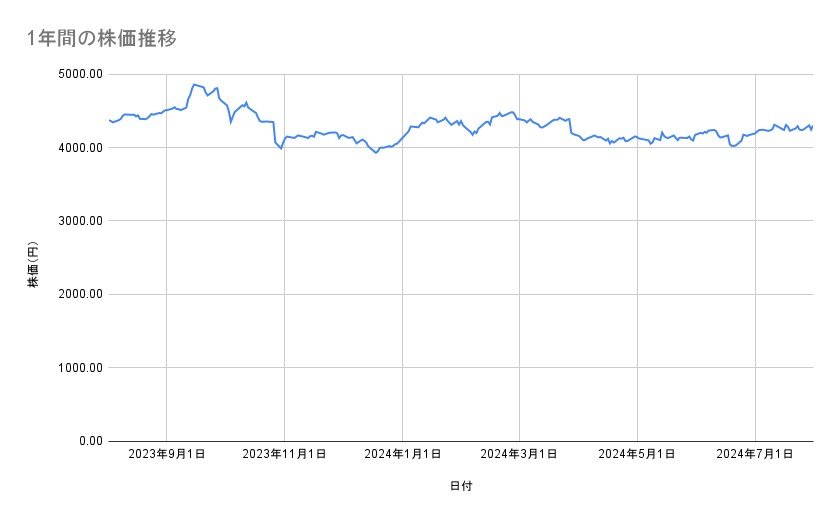Viewport: 839px width, 519px height.
Task: Click the rightmost end of the stock line
Action: [812, 126]
